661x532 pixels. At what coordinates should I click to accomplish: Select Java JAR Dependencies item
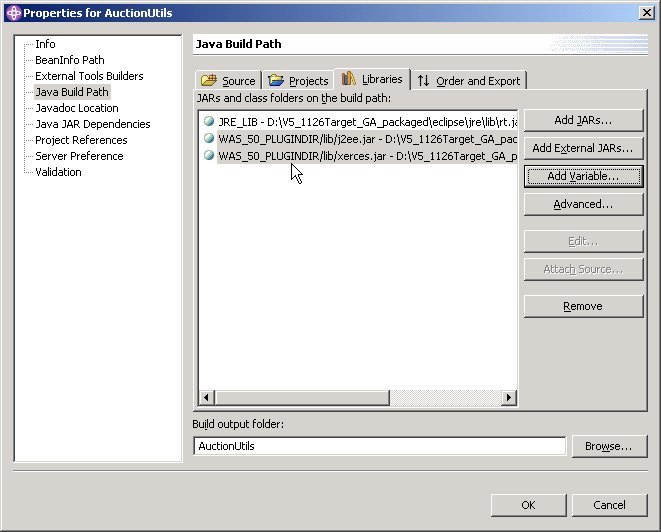[x=93, y=124]
